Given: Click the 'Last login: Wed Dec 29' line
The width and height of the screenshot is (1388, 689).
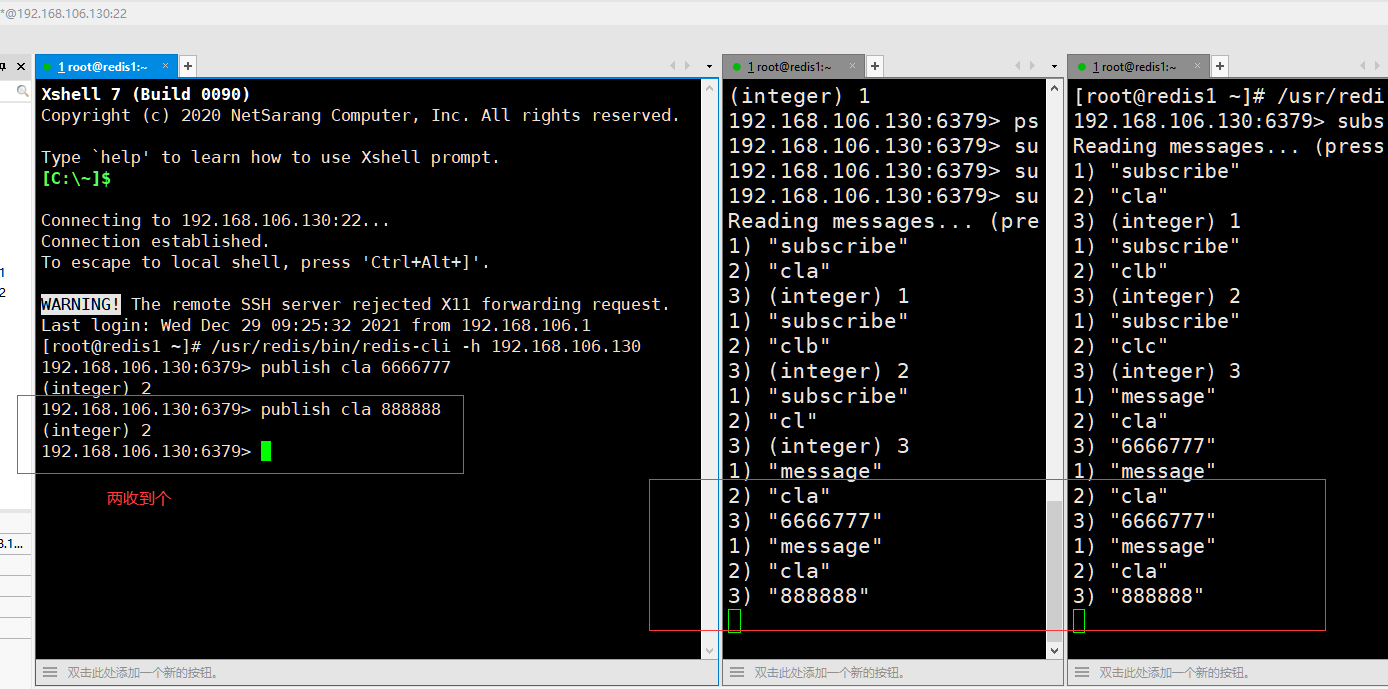Looking at the screenshot, I should 316,325.
